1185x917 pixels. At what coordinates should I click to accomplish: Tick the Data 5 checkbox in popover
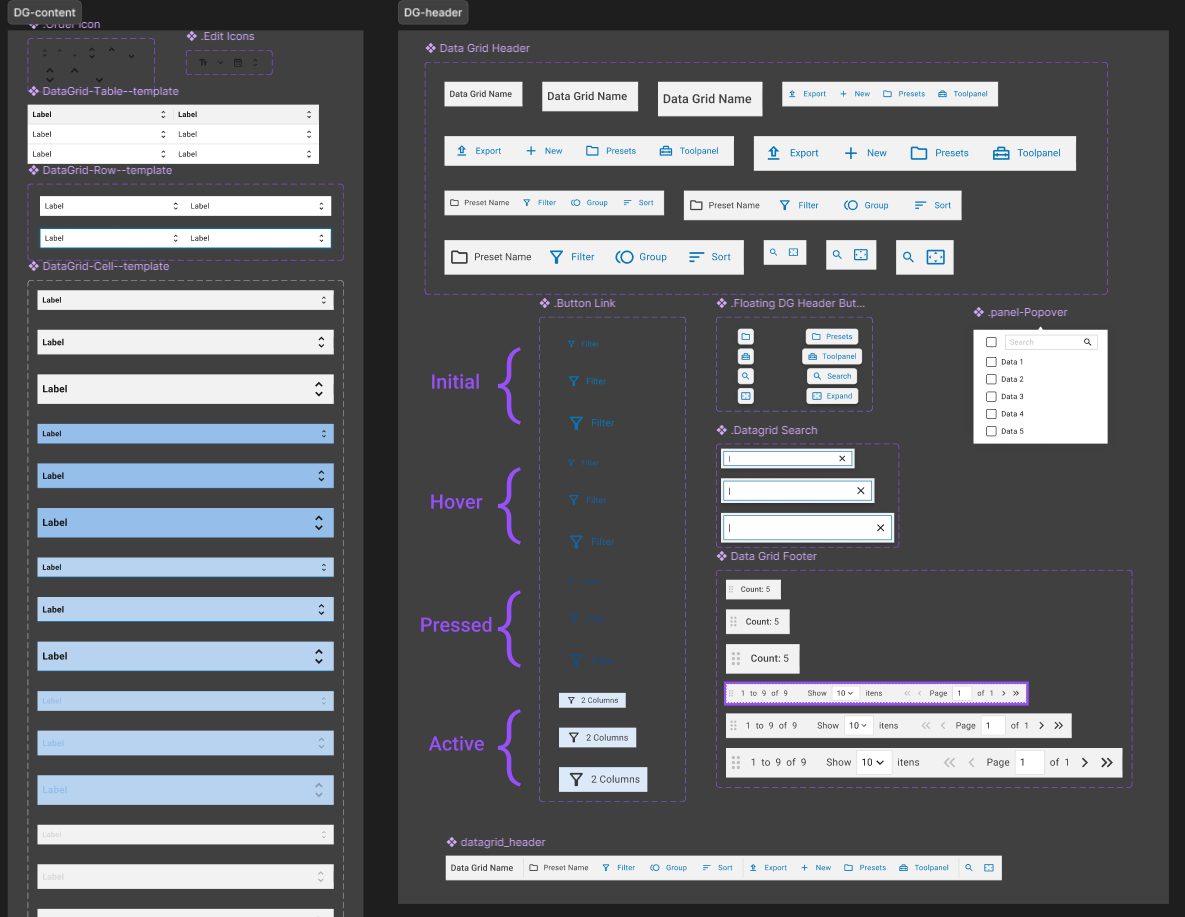[x=991, y=432]
